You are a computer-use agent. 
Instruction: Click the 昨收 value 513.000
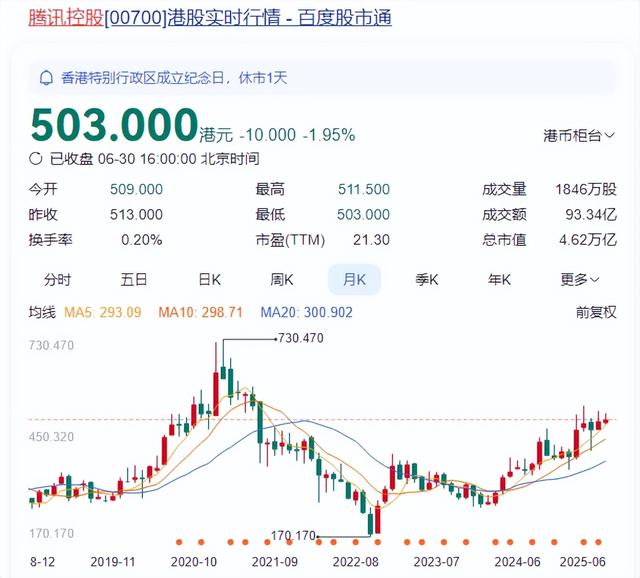click(136, 215)
